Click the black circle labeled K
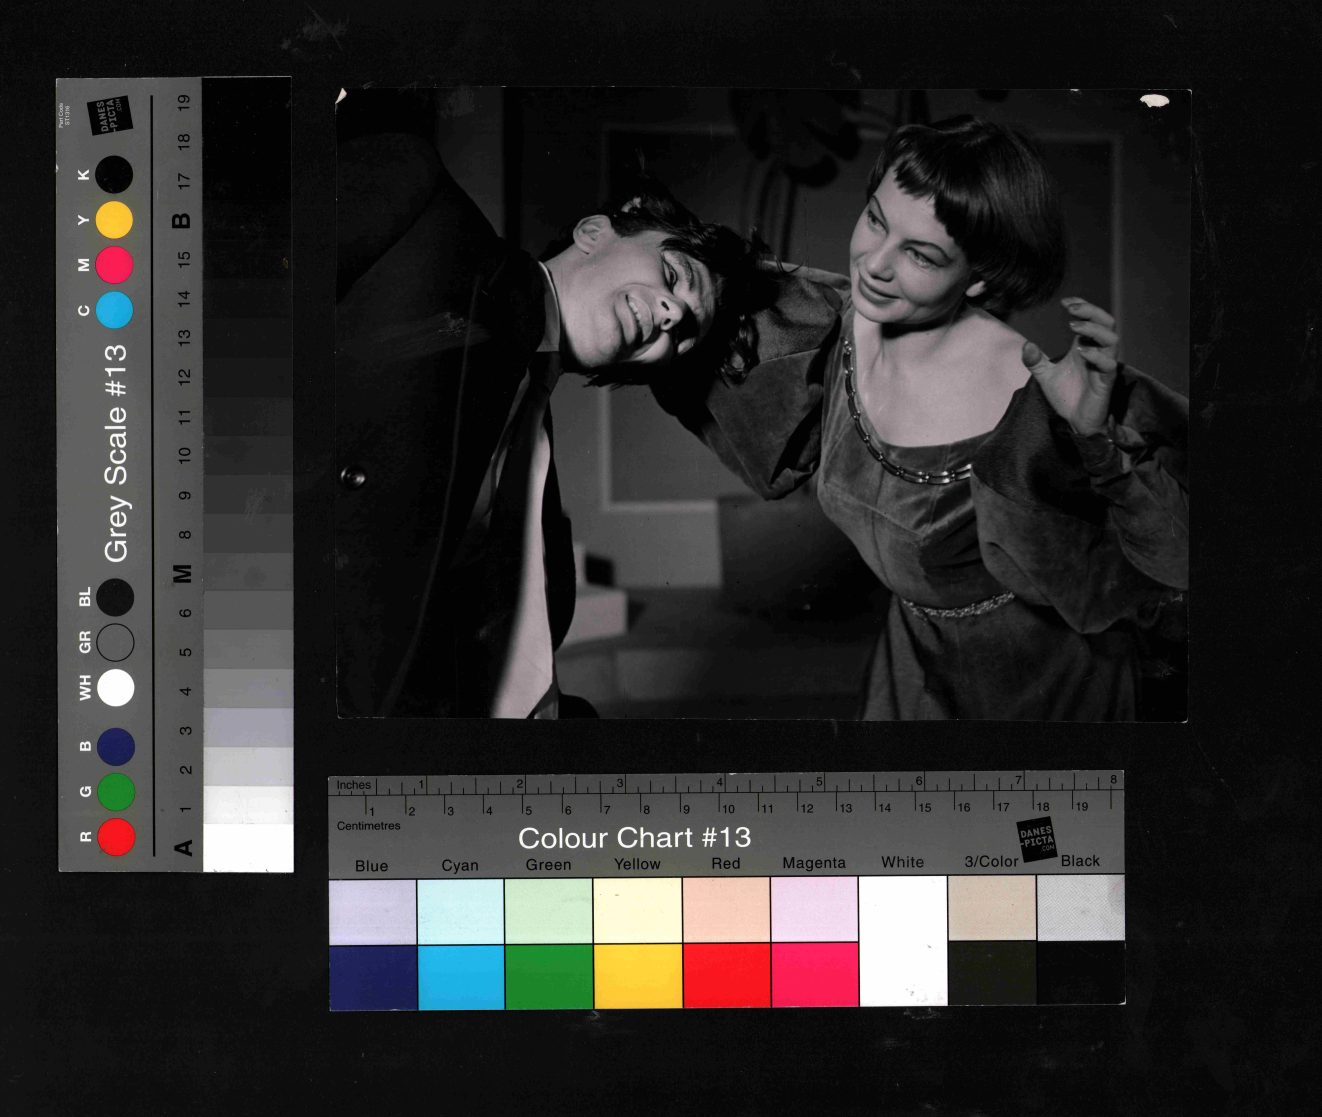Viewport: 1322px width, 1117px height. (x=115, y=174)
